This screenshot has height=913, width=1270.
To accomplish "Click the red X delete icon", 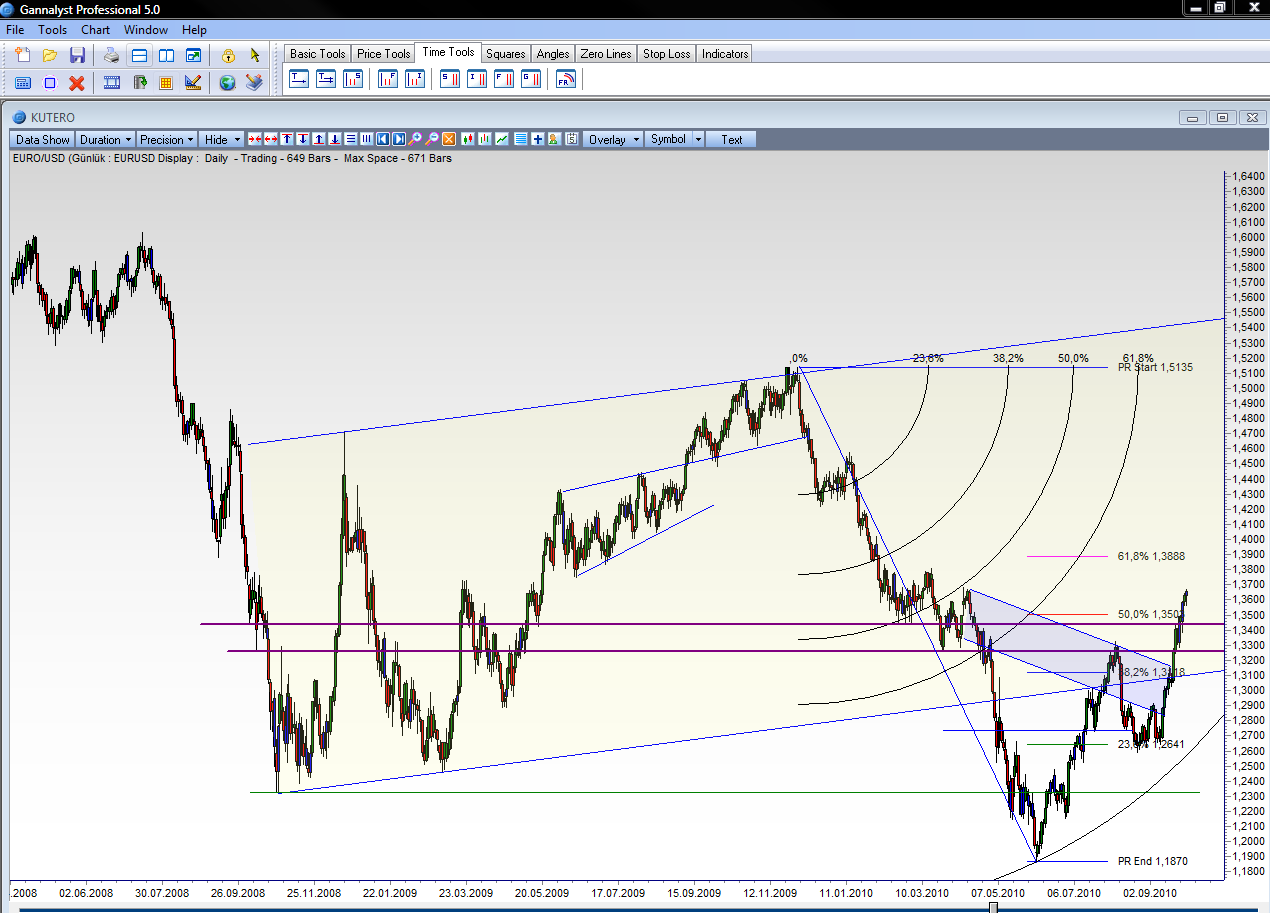I will click(x=76, y=82).
